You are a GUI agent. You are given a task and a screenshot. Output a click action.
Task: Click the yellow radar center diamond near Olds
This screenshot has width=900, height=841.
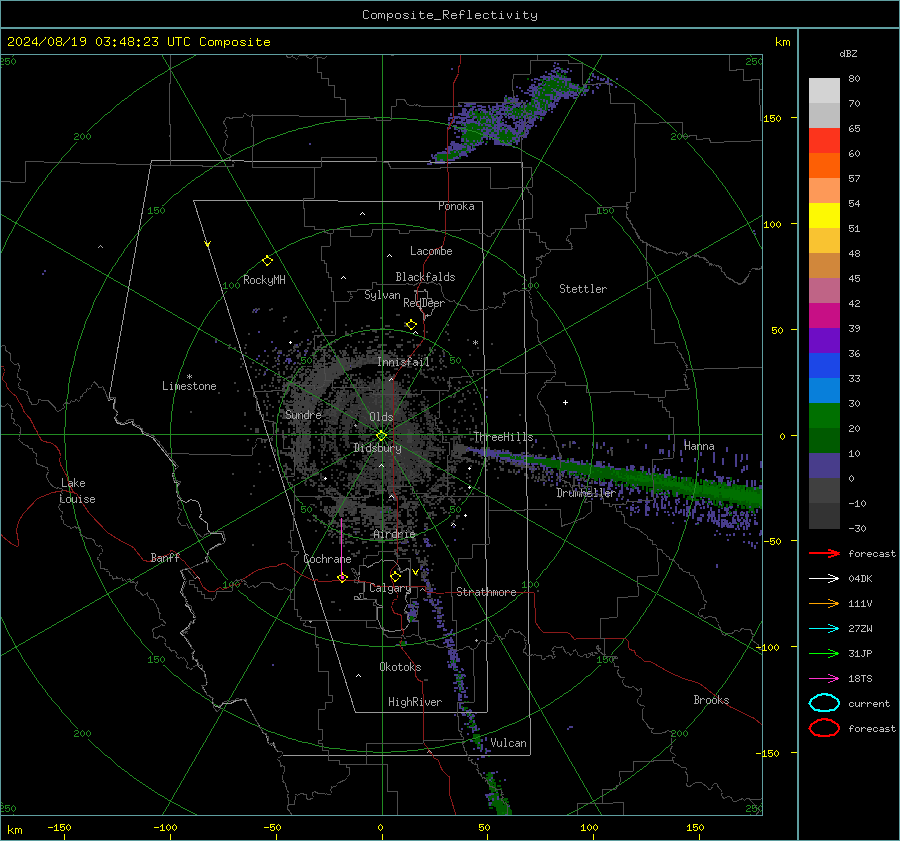[381, 436]
